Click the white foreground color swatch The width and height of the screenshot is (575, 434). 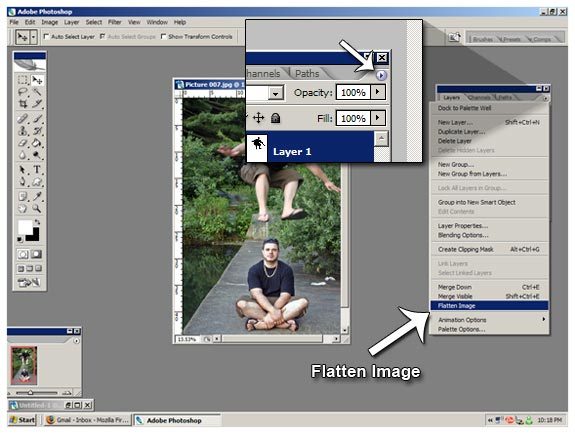coord(24,227)
